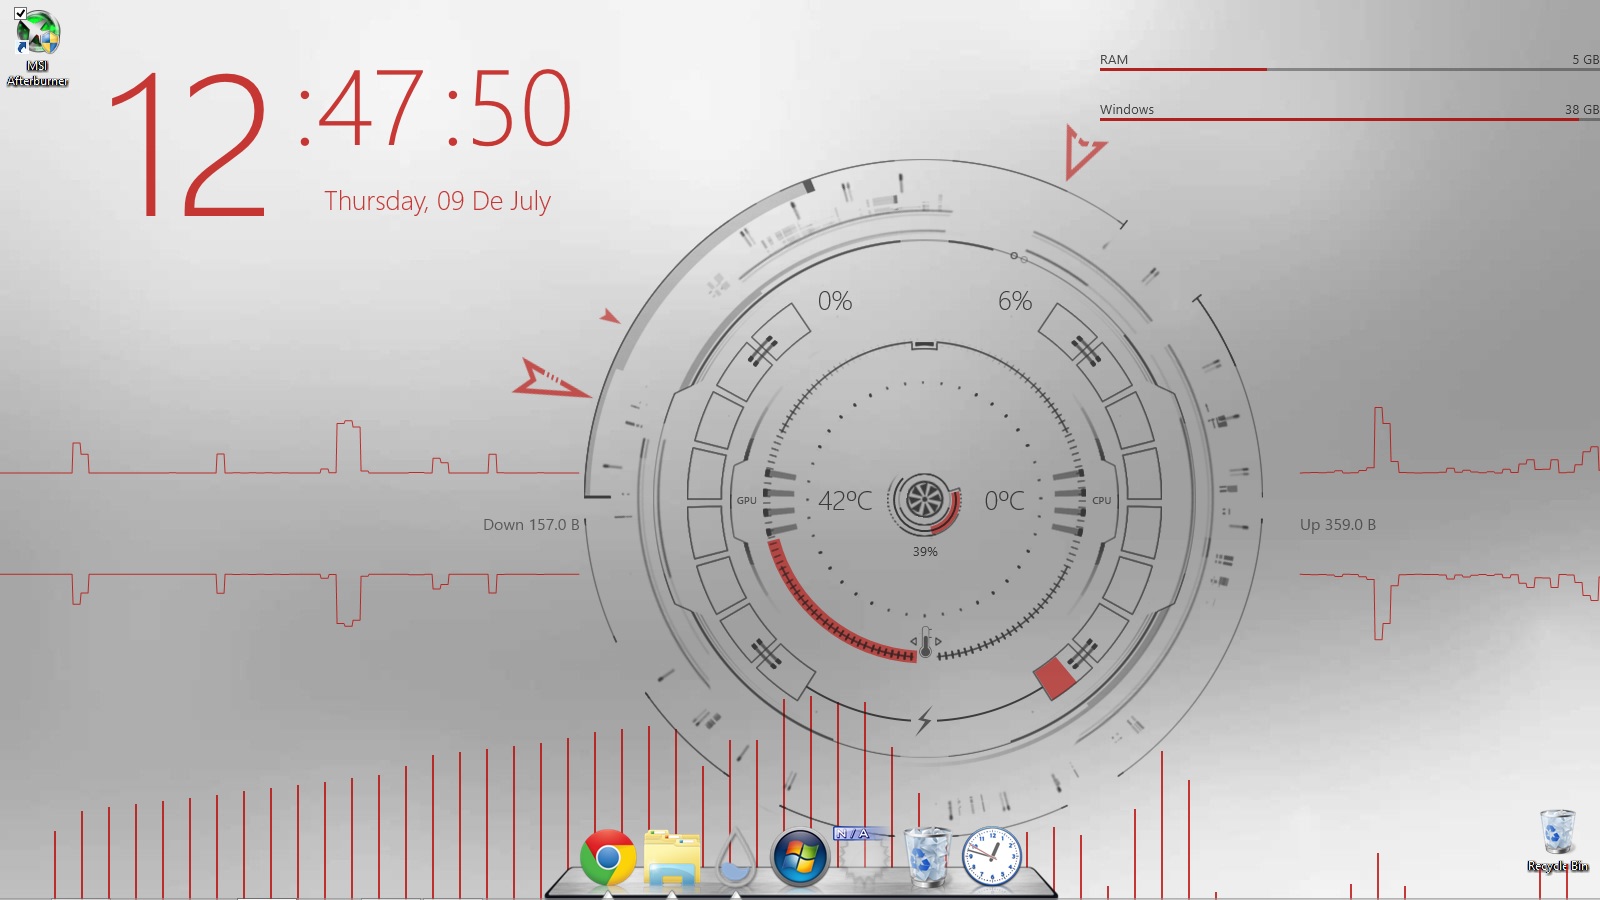Toggle the checkbox on MSI Afterburner icon

[x=21, y=14]
